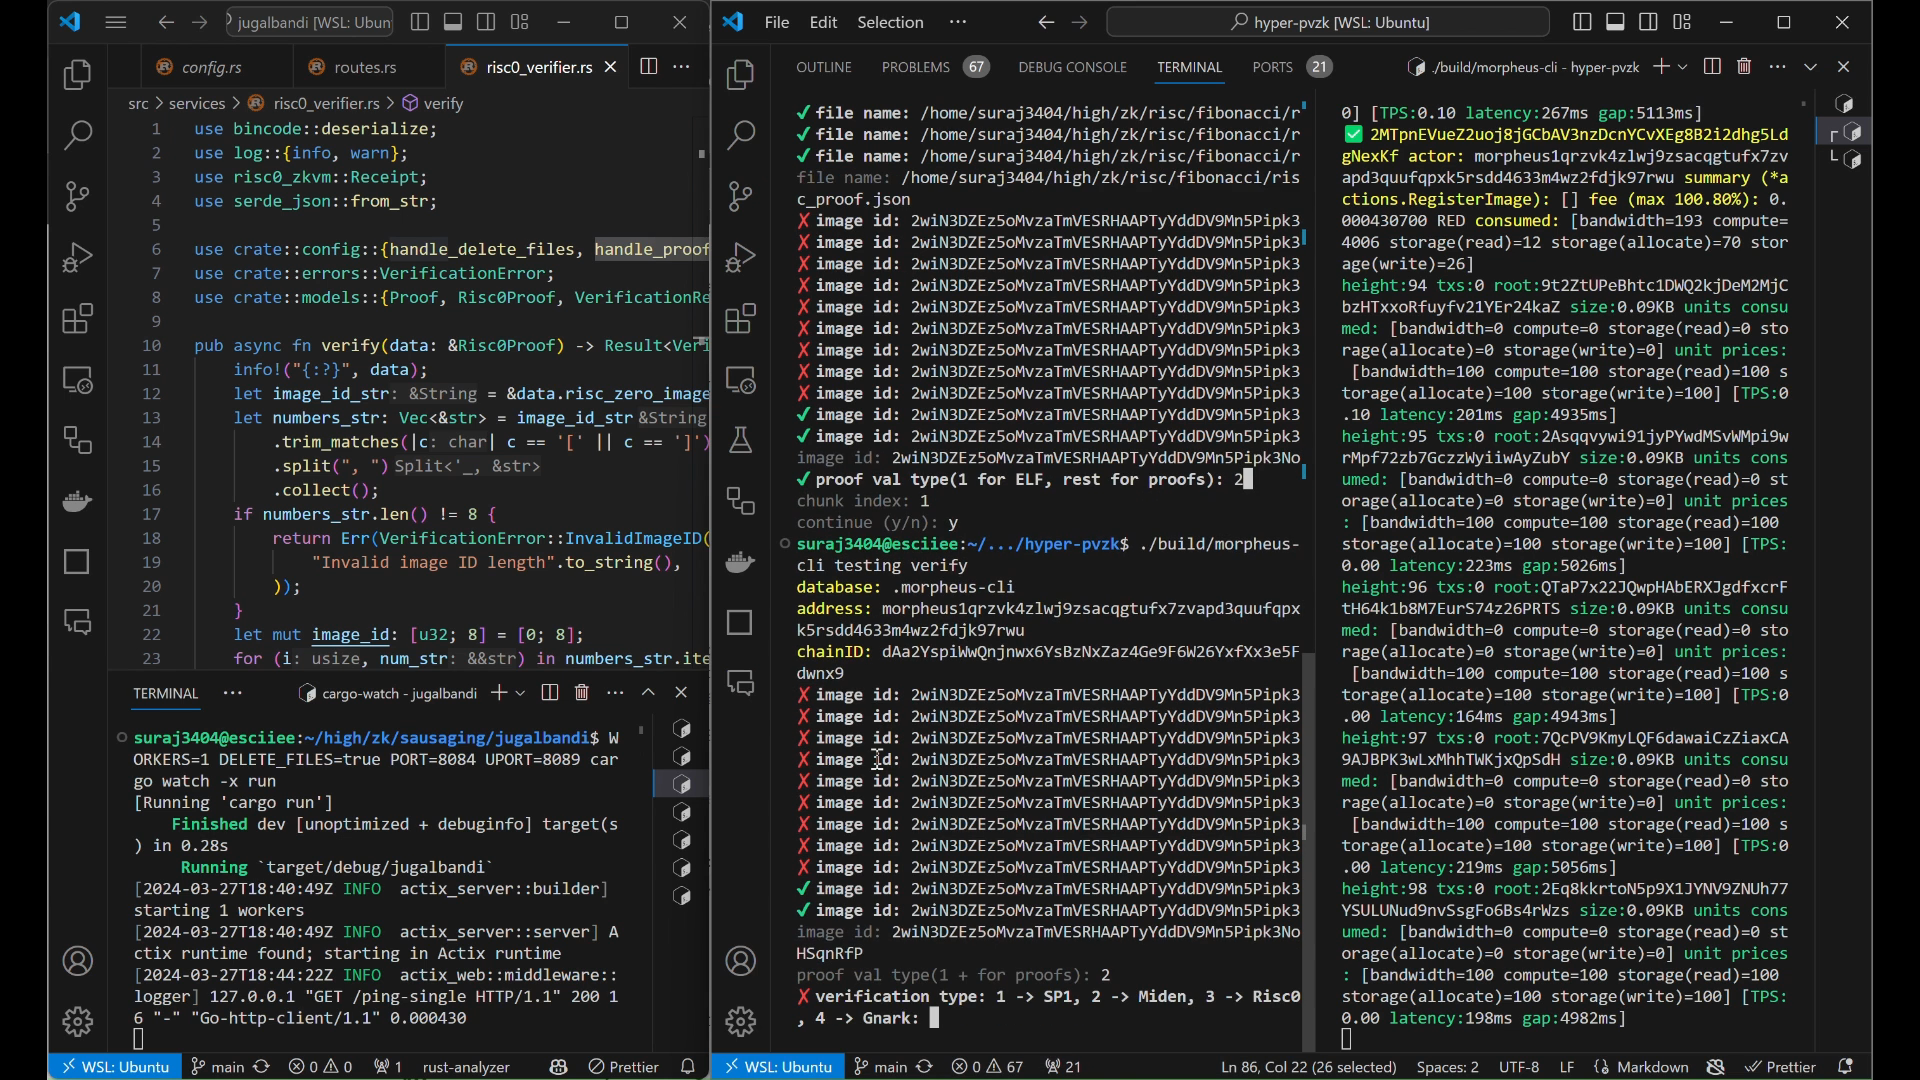Open Explorer in jugalbandi window activity bar
The width and height of the screenshot is (1920, 1080).
[x=78, y=75]
